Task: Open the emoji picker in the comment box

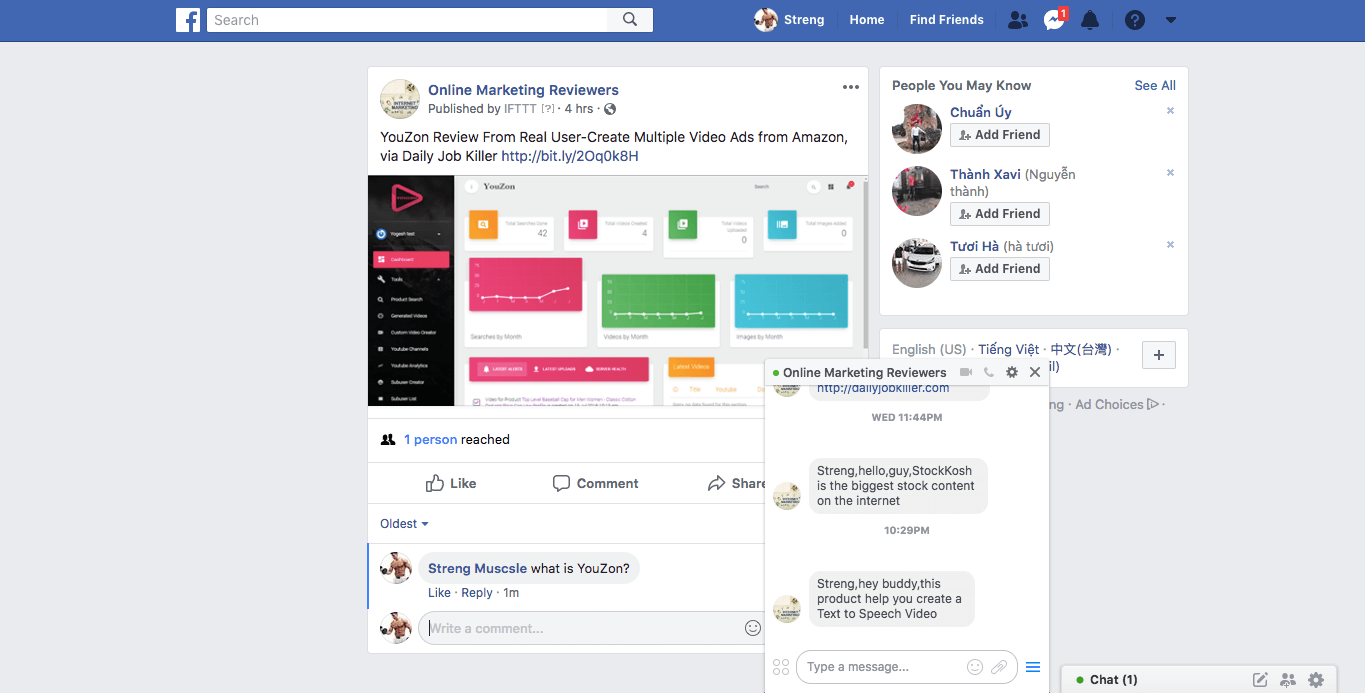Action: point(753,628)
